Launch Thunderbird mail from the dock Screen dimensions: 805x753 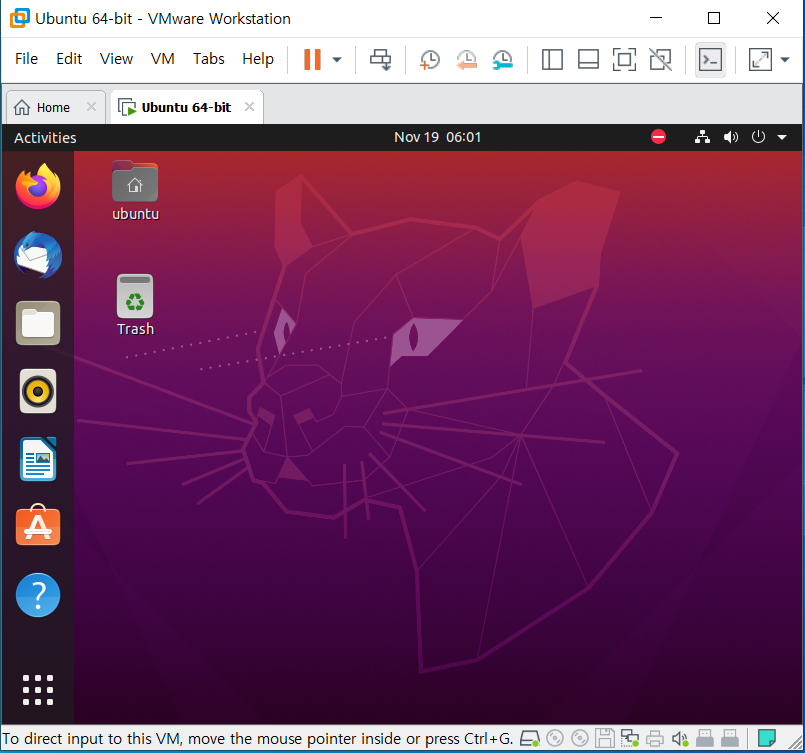[x=38, y=255]
